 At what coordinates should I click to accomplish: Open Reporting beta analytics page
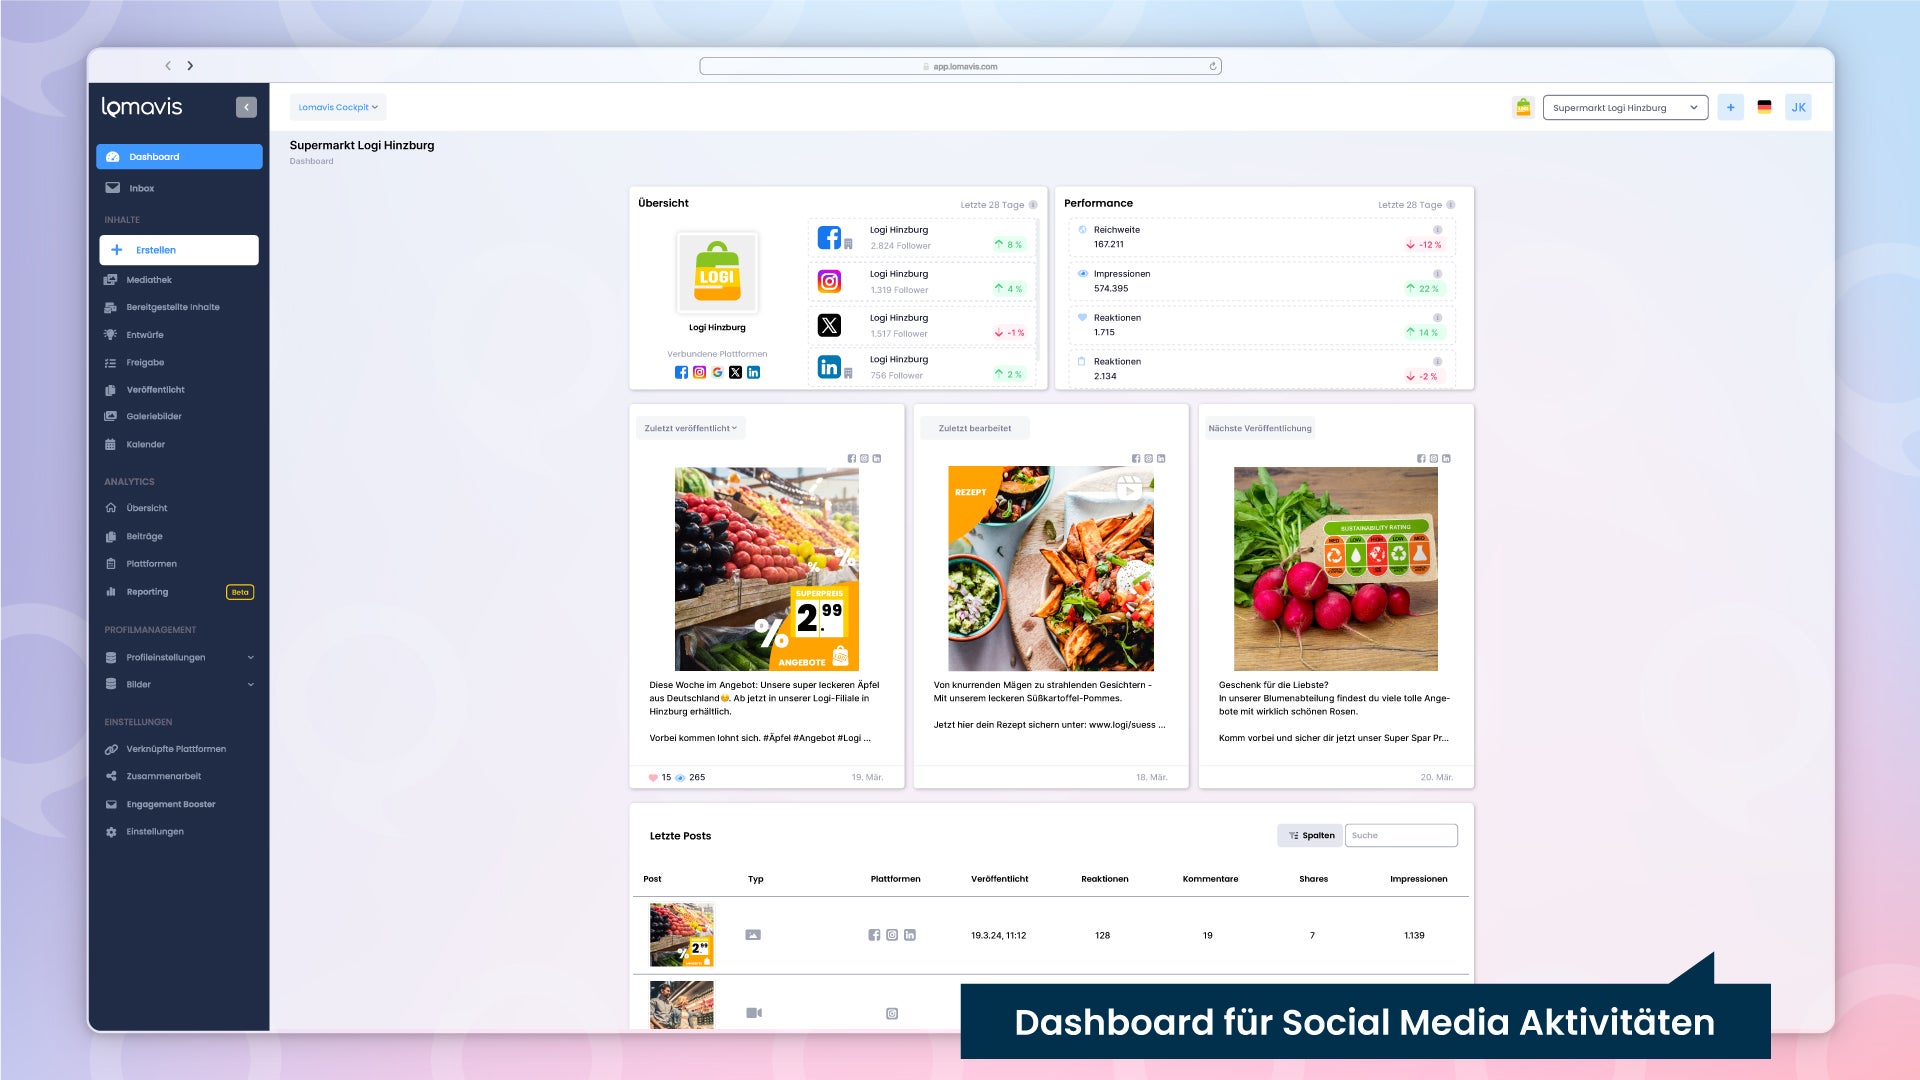147,592
